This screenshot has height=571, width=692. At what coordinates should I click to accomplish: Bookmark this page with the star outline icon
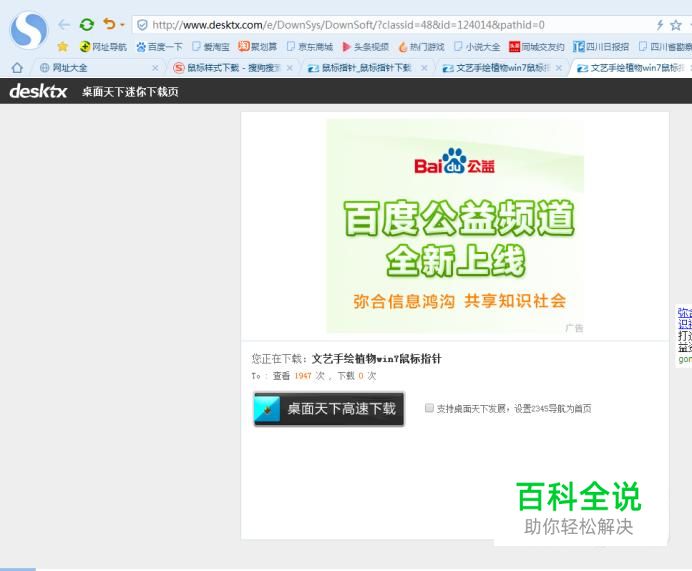pyautogui.click(x=676, y=25)
